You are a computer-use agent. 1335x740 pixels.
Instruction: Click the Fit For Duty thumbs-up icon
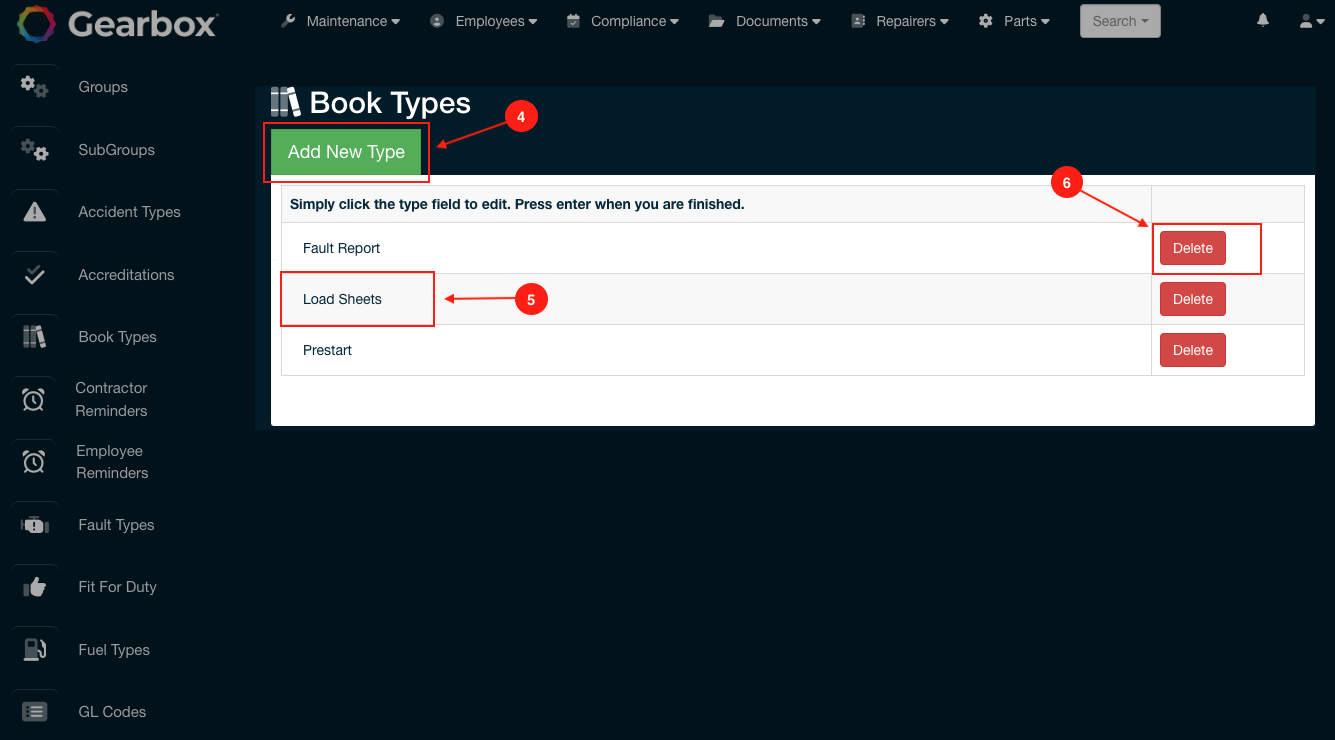pyautogui.click(x=34, y=587)
